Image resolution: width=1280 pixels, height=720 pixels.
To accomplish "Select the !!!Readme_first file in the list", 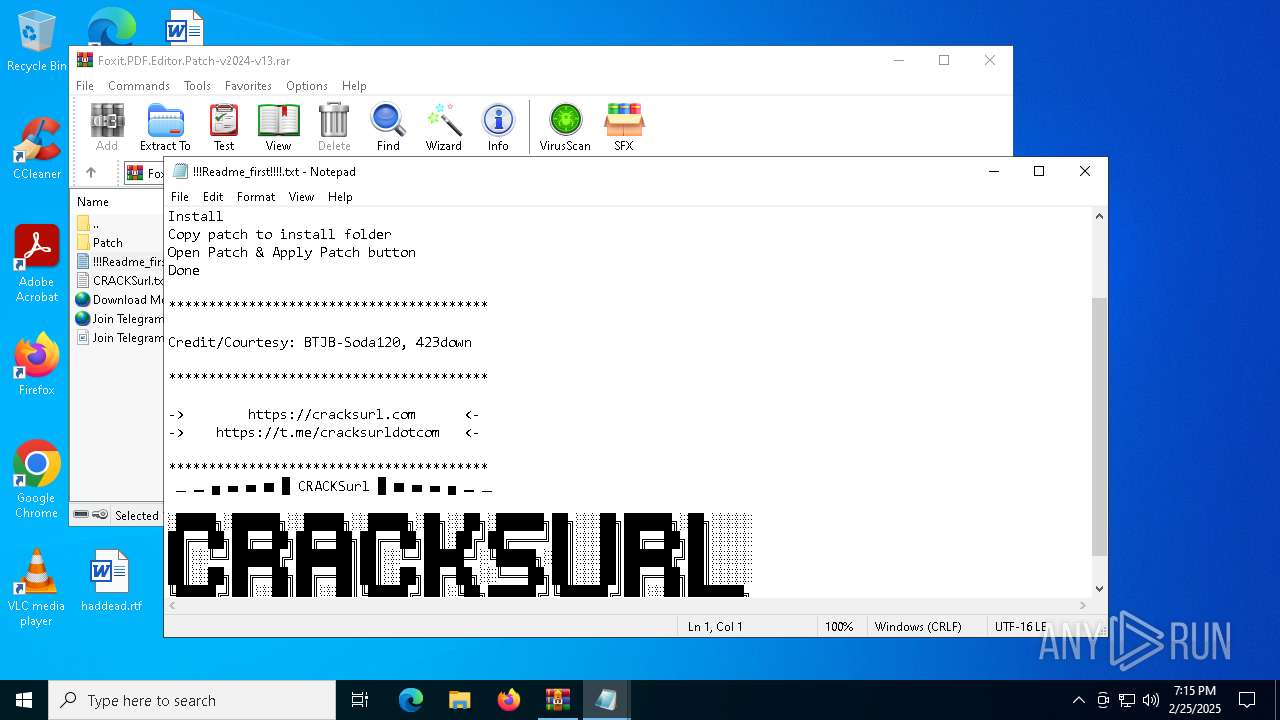I will pos(120,261).
